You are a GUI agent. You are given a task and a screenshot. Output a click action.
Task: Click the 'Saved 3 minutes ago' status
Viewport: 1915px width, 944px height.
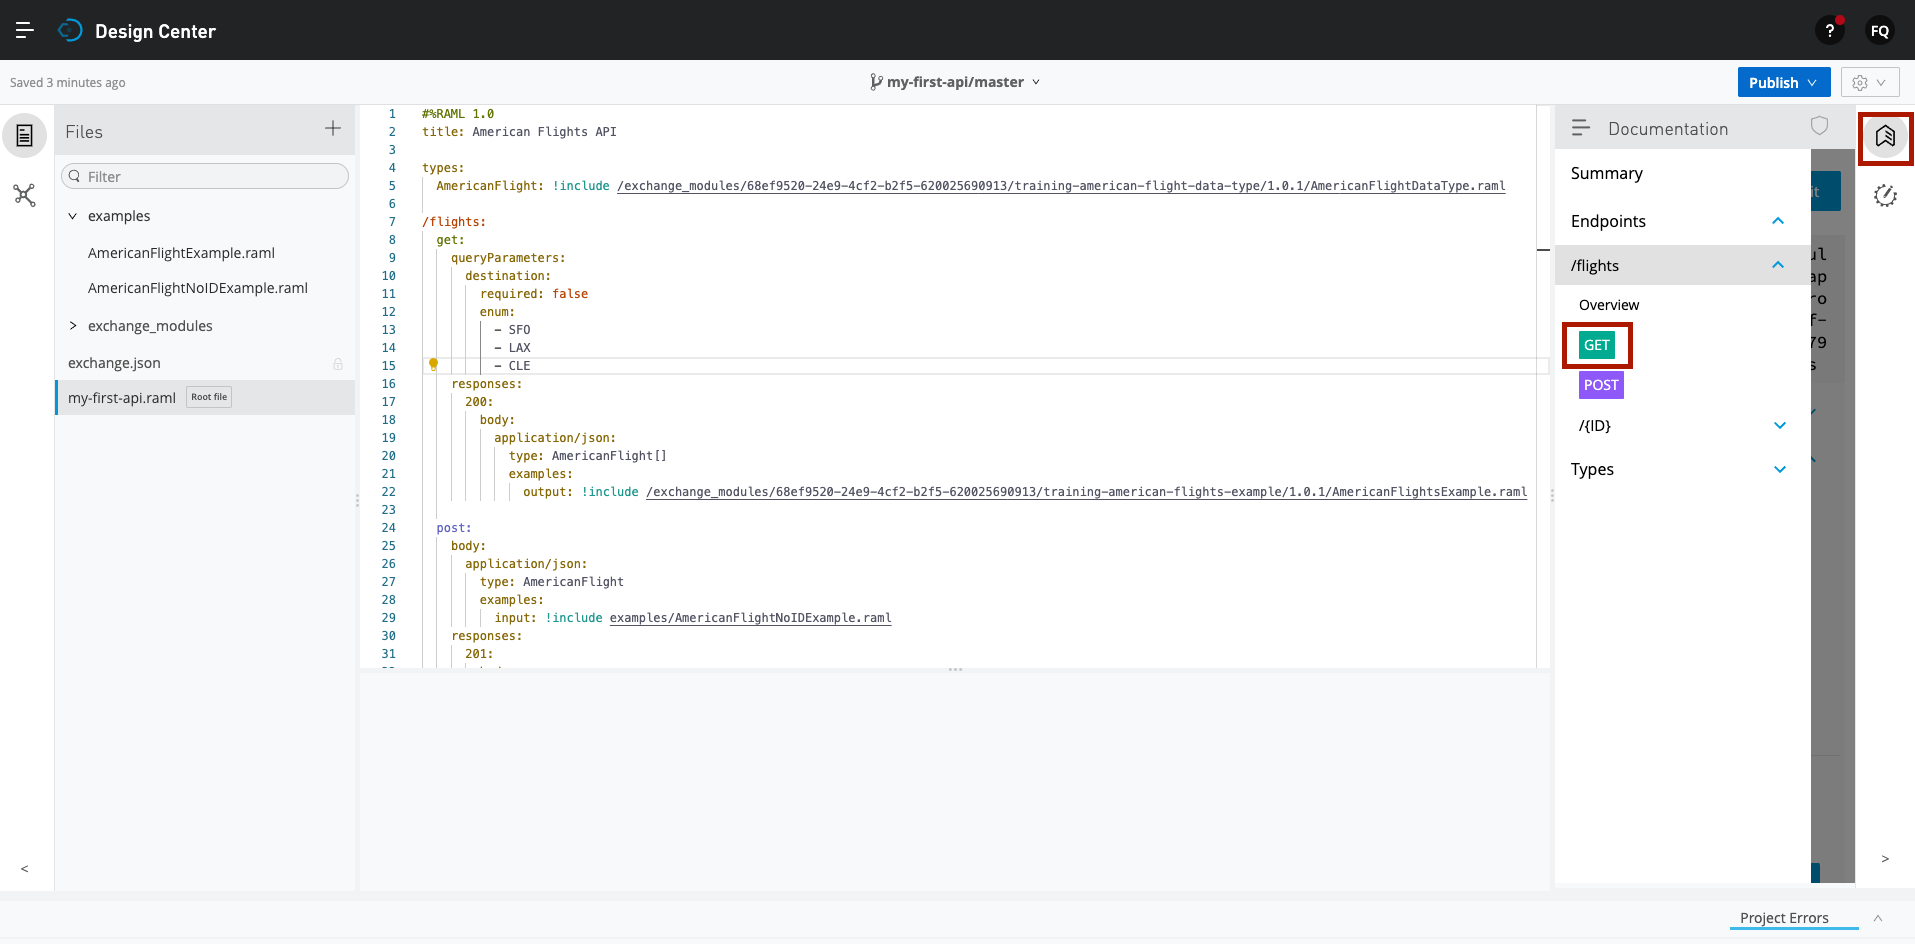pyautogui.click(x=67, y=83)
